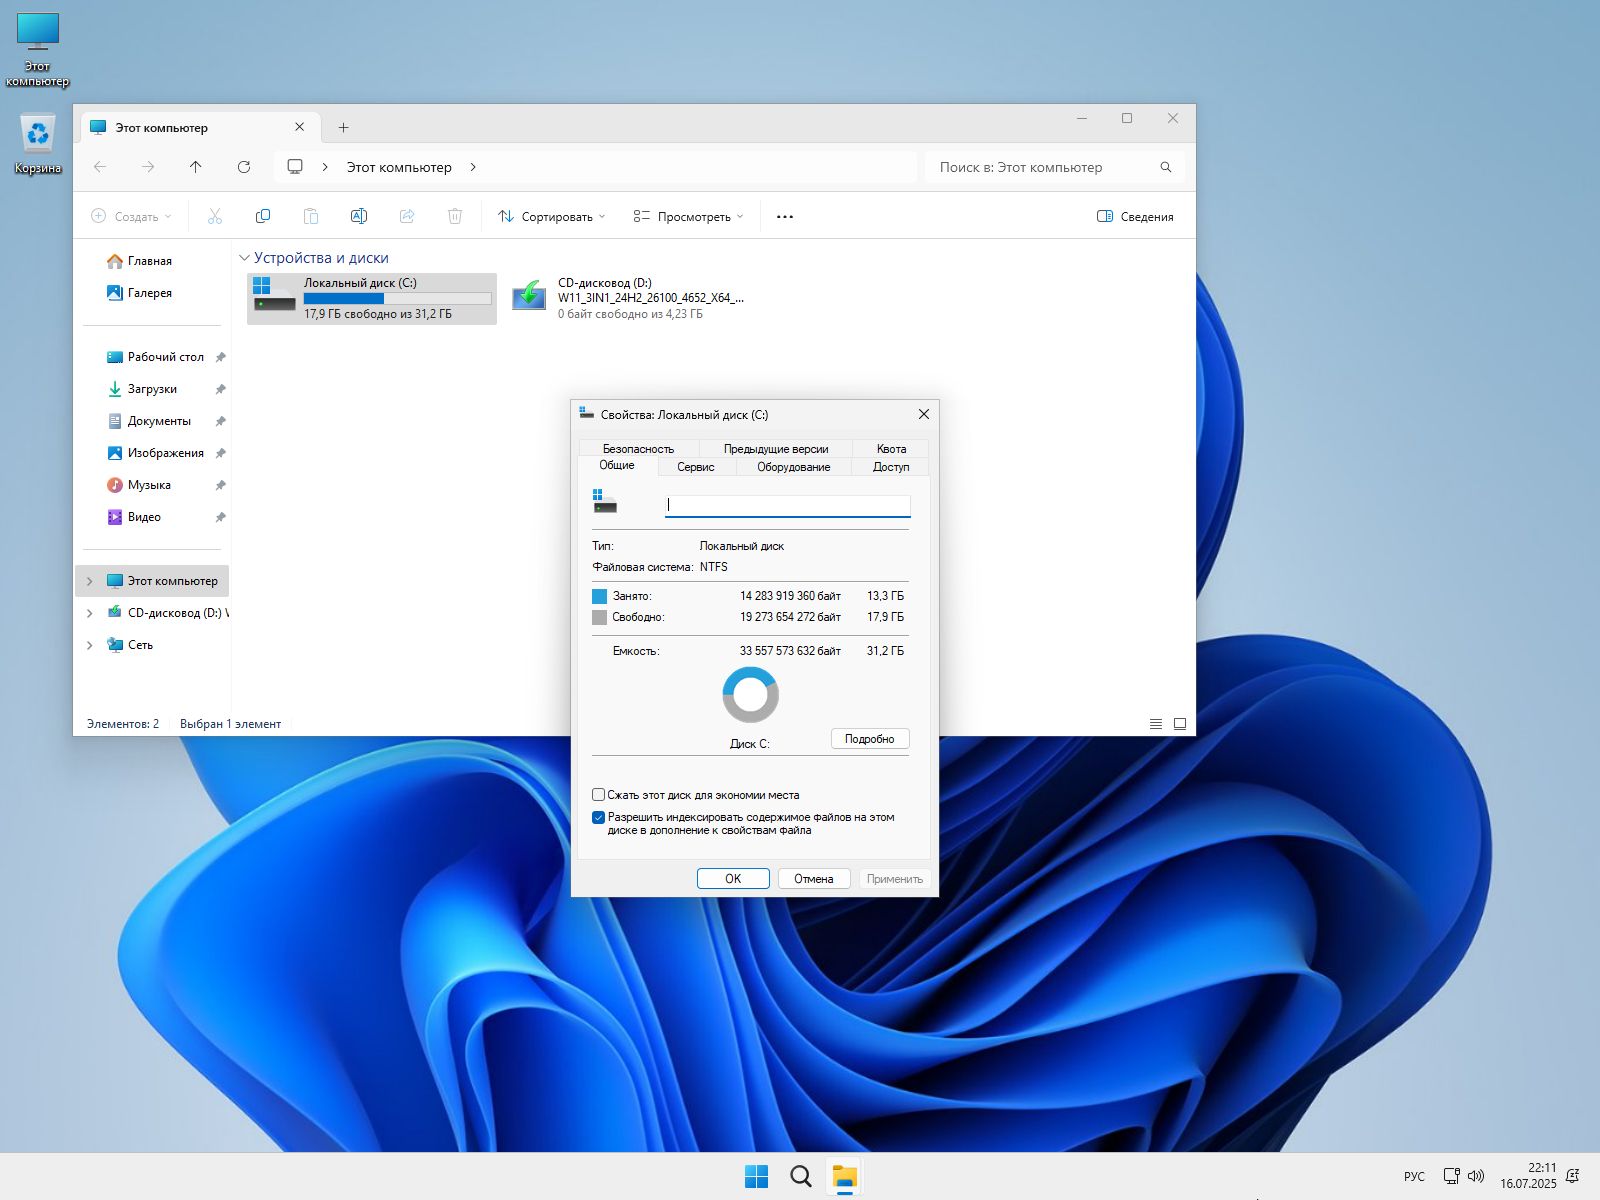The height and width of the screenshot is (1200, 1600).
Task: Uncheck Разрешить индексировать содержимое файлов
Action: click(x=599, y=817)
